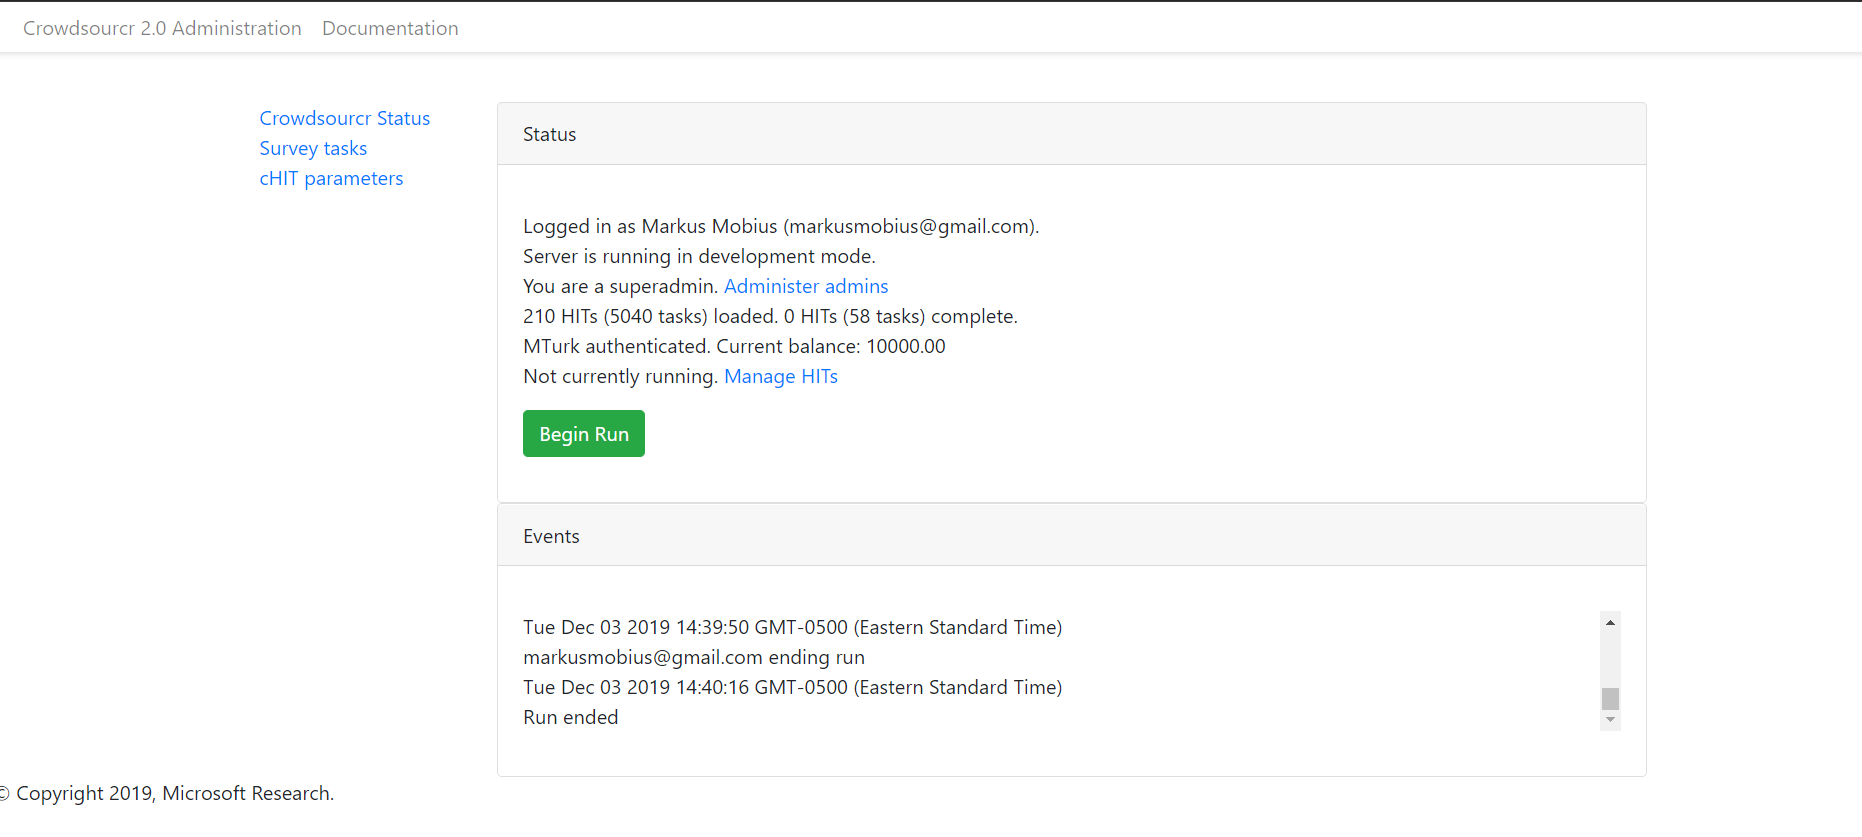1862x837 pixels.
Task: Click the Events panel header
Action: 1071,536
